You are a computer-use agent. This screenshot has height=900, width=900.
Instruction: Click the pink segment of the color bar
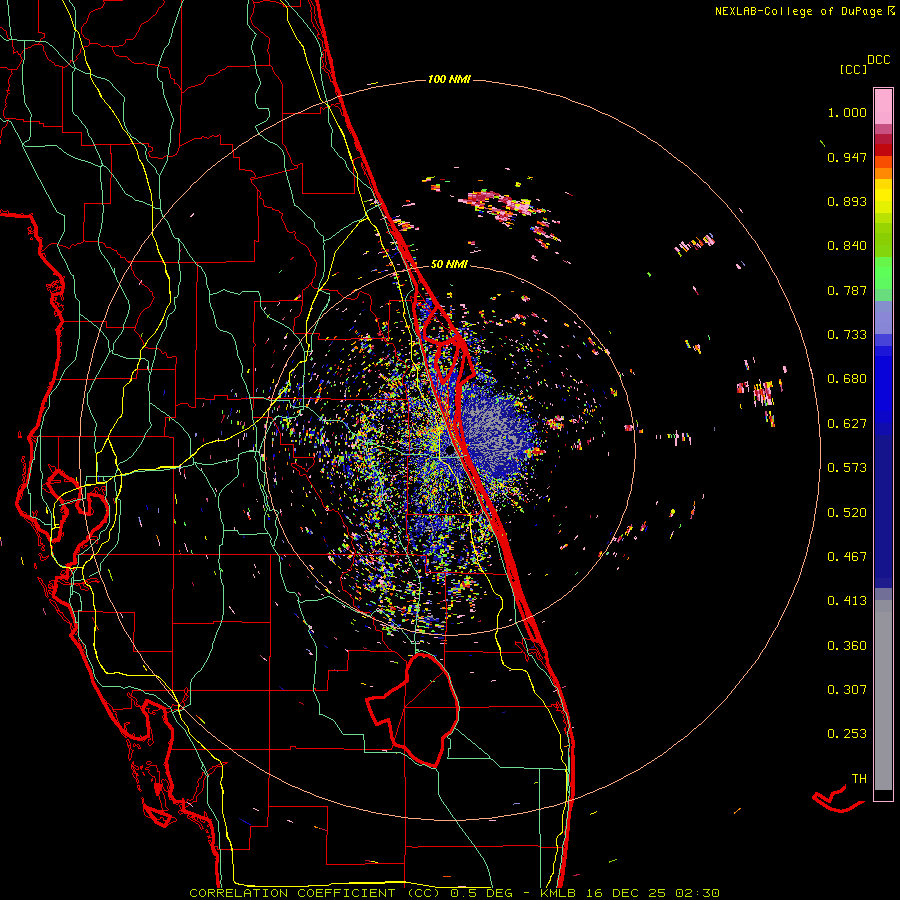coord(883,106)
